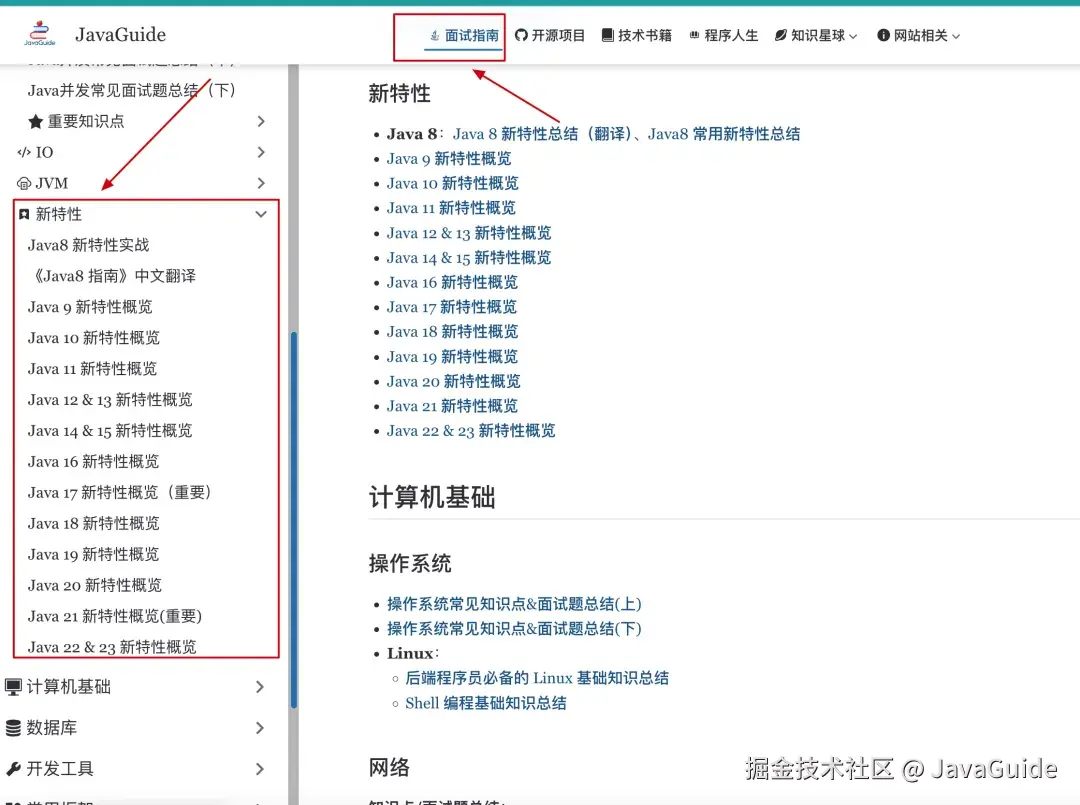Open the 网站相关 dropdown arrow

pos(956,36)
